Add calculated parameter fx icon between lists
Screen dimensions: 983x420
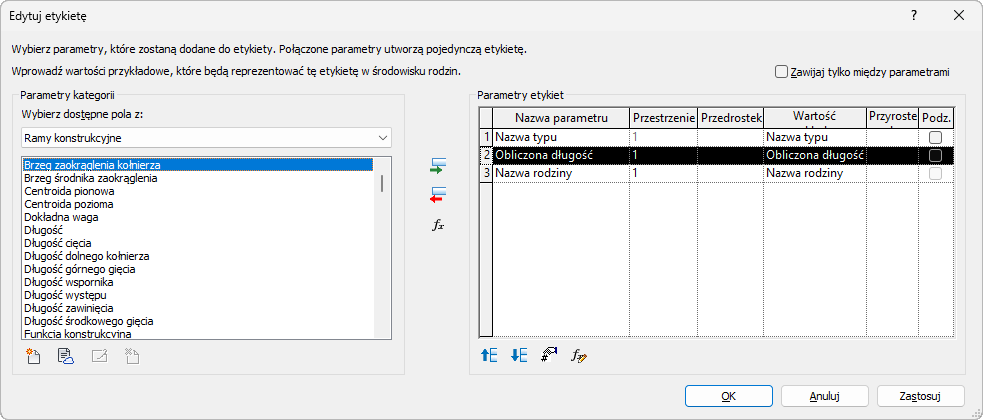point(438,226)
